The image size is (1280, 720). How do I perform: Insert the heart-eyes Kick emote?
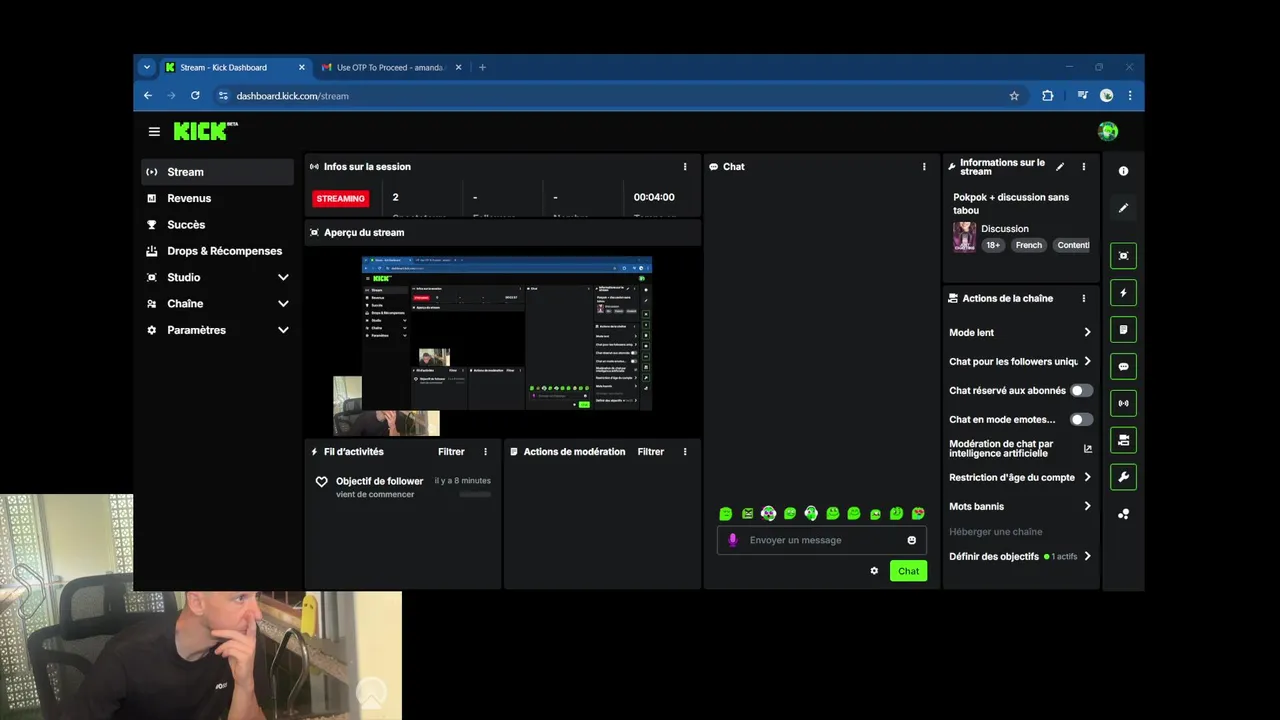click(x=918, y=514)
